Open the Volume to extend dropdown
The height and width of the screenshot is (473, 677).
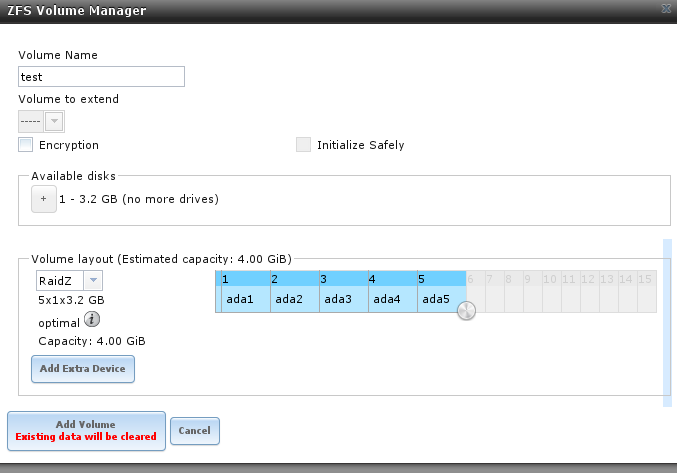54,121
